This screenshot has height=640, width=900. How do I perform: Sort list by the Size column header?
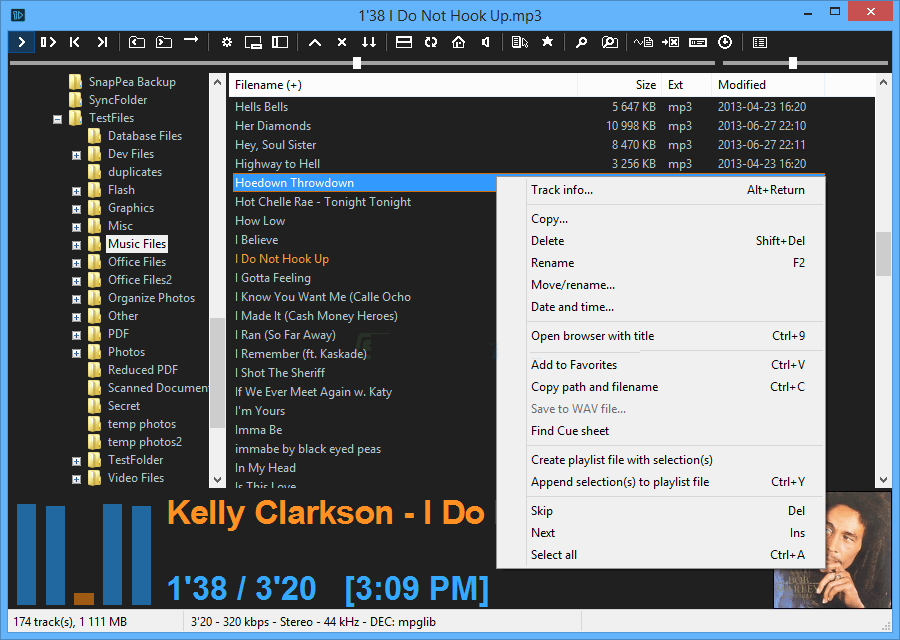click(646, 85)
